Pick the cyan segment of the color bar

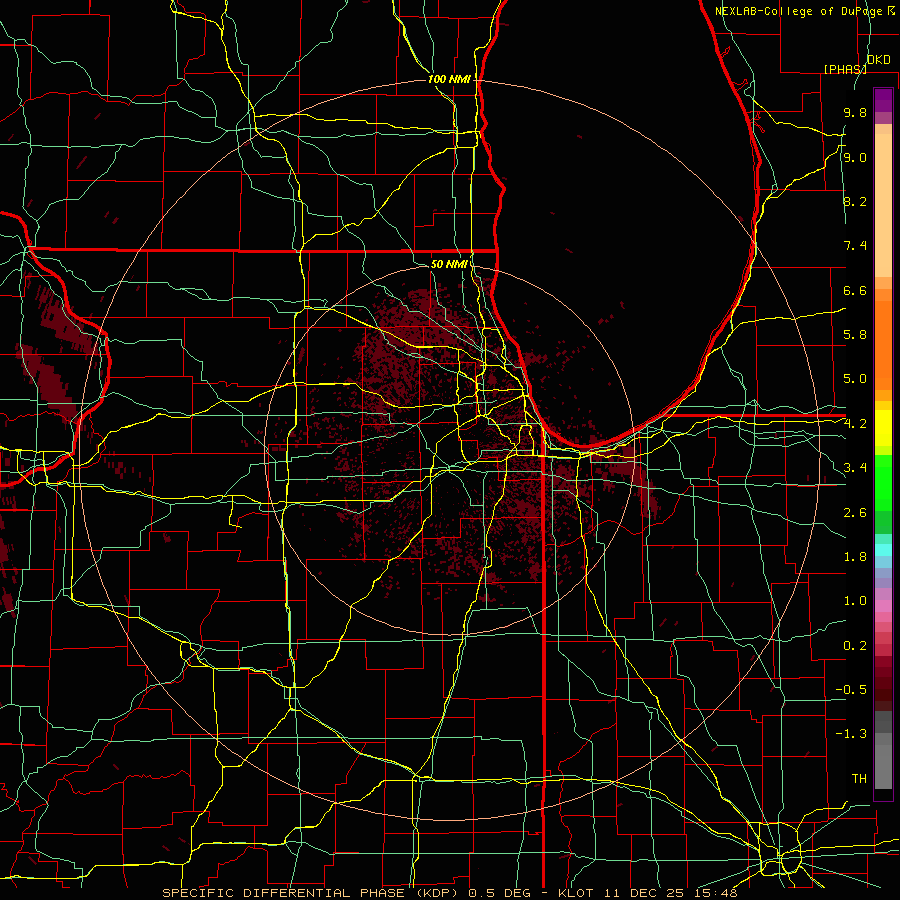coord(883,550)
